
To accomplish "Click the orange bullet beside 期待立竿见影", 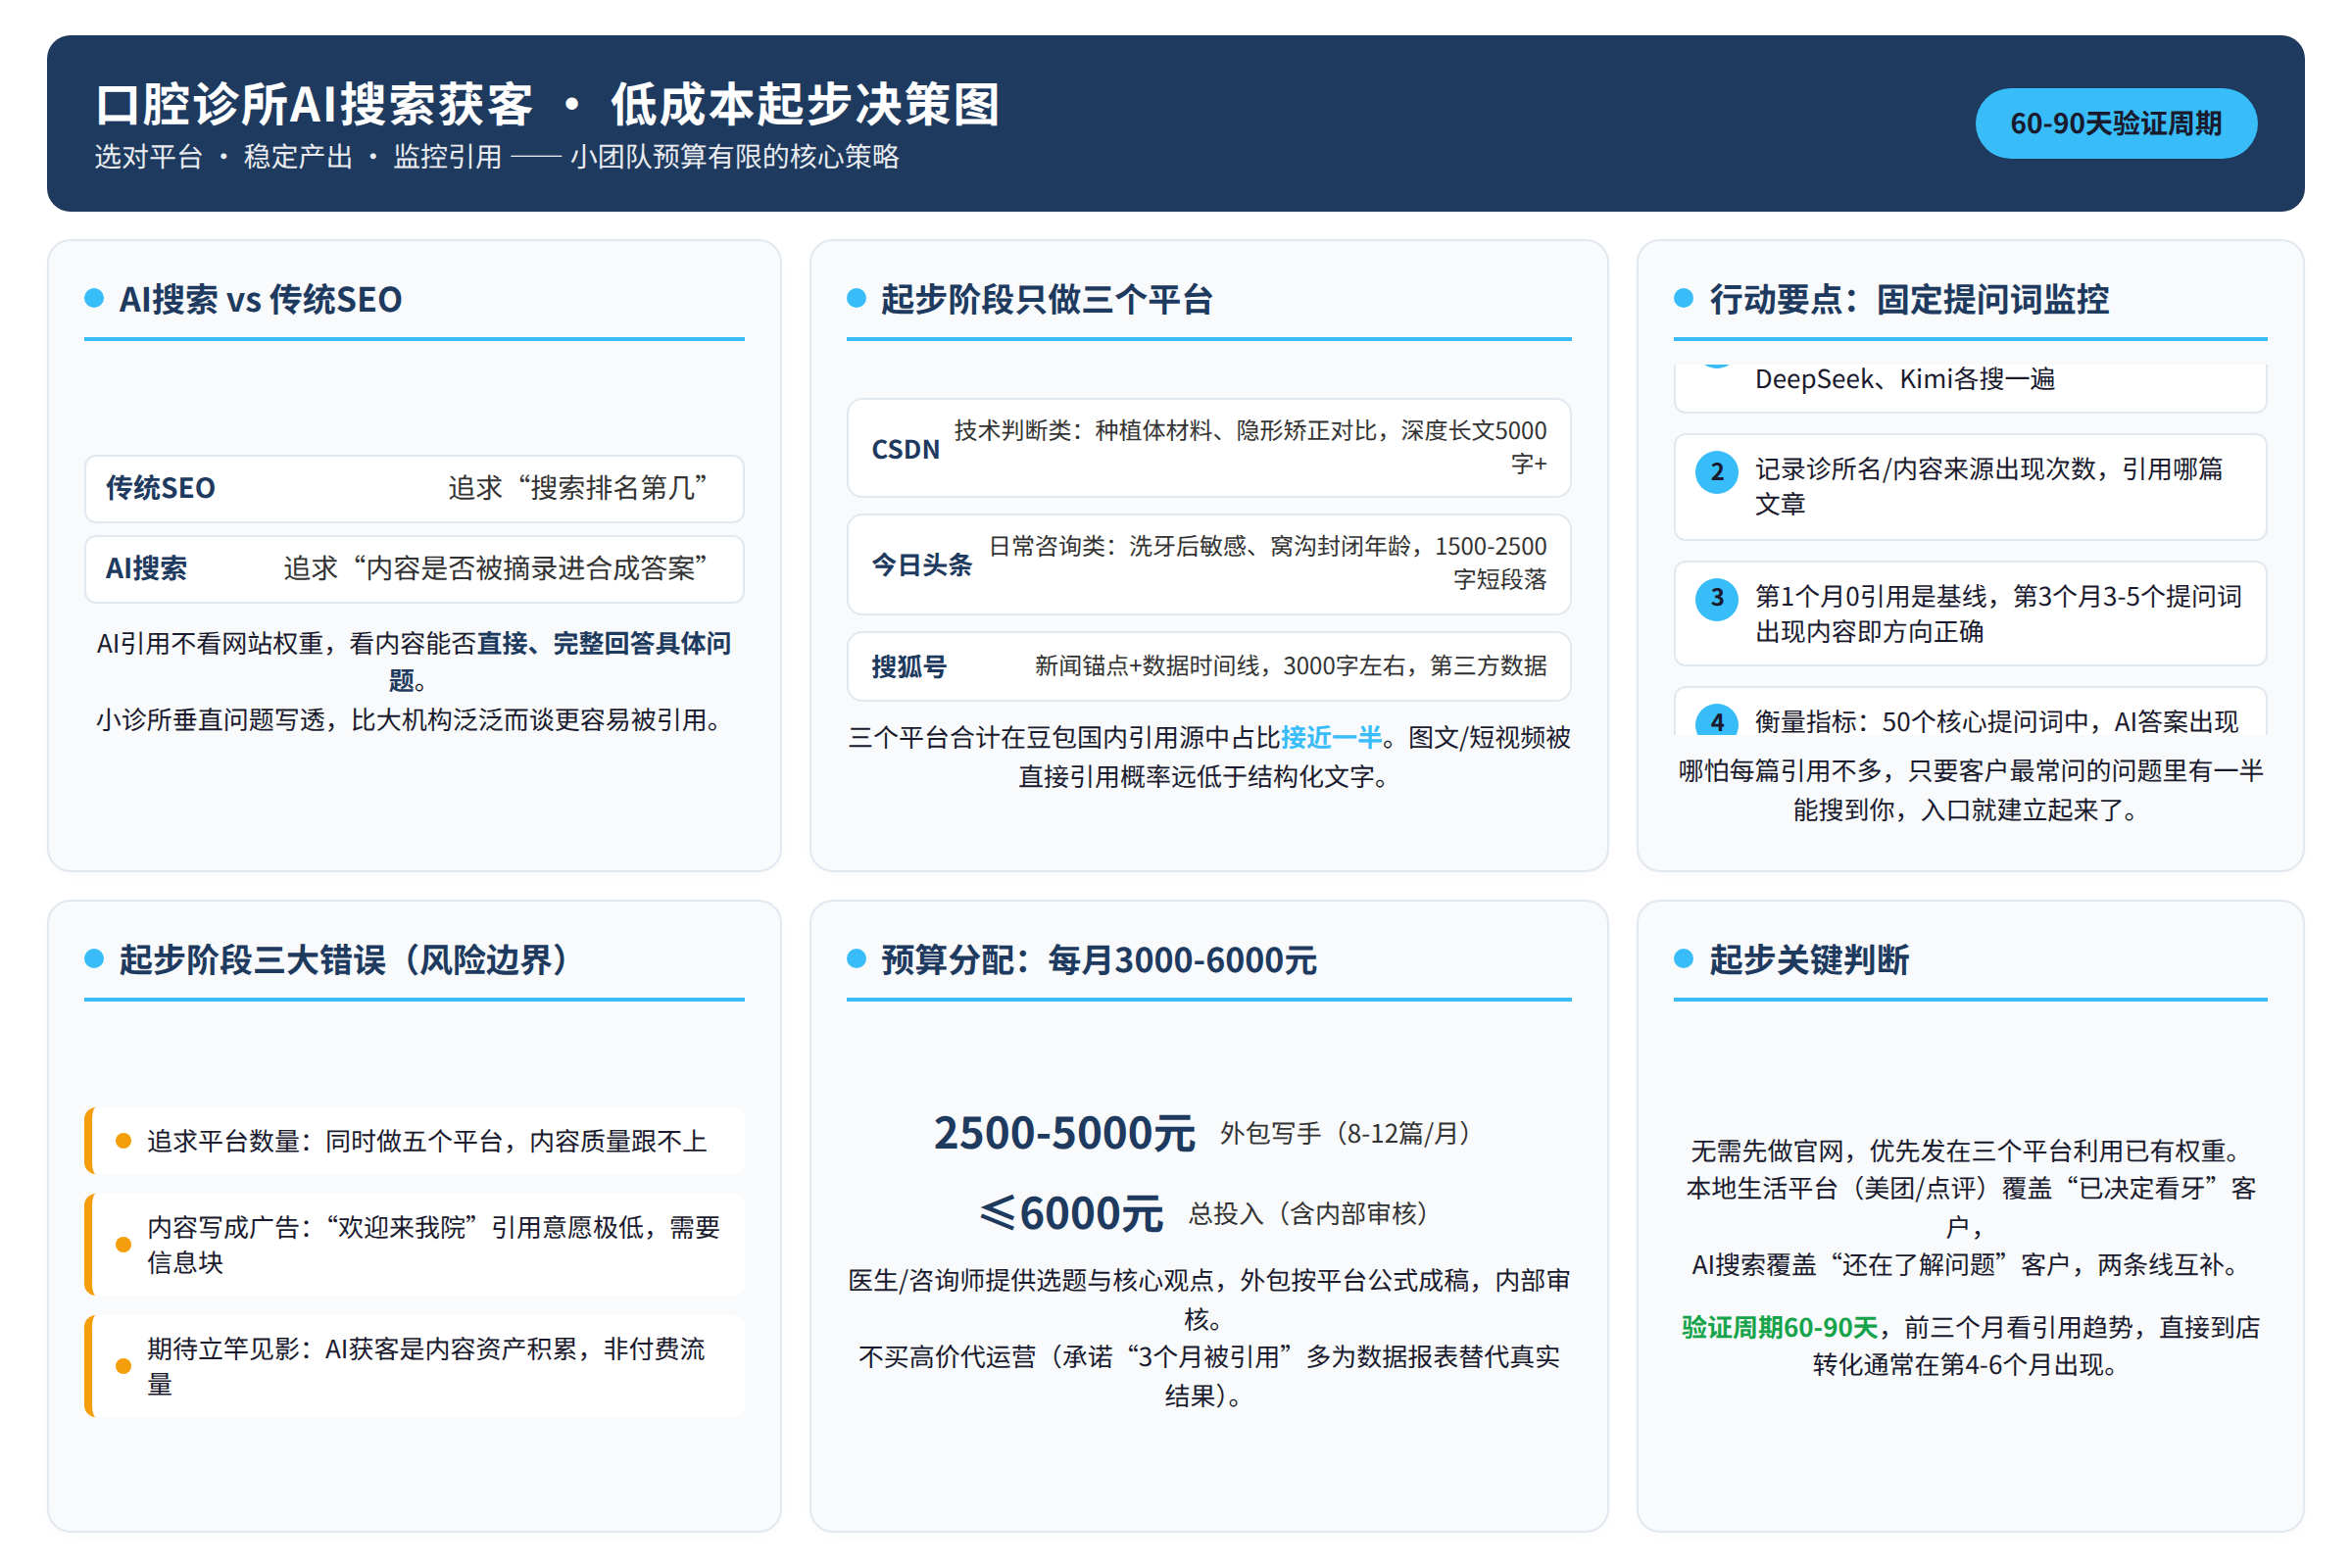I will point(123,1366).
